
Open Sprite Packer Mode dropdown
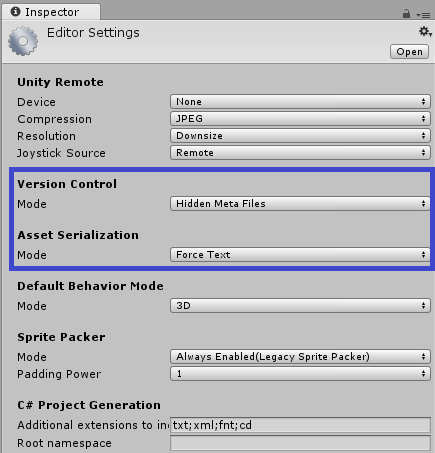click(x=300, y=357)
